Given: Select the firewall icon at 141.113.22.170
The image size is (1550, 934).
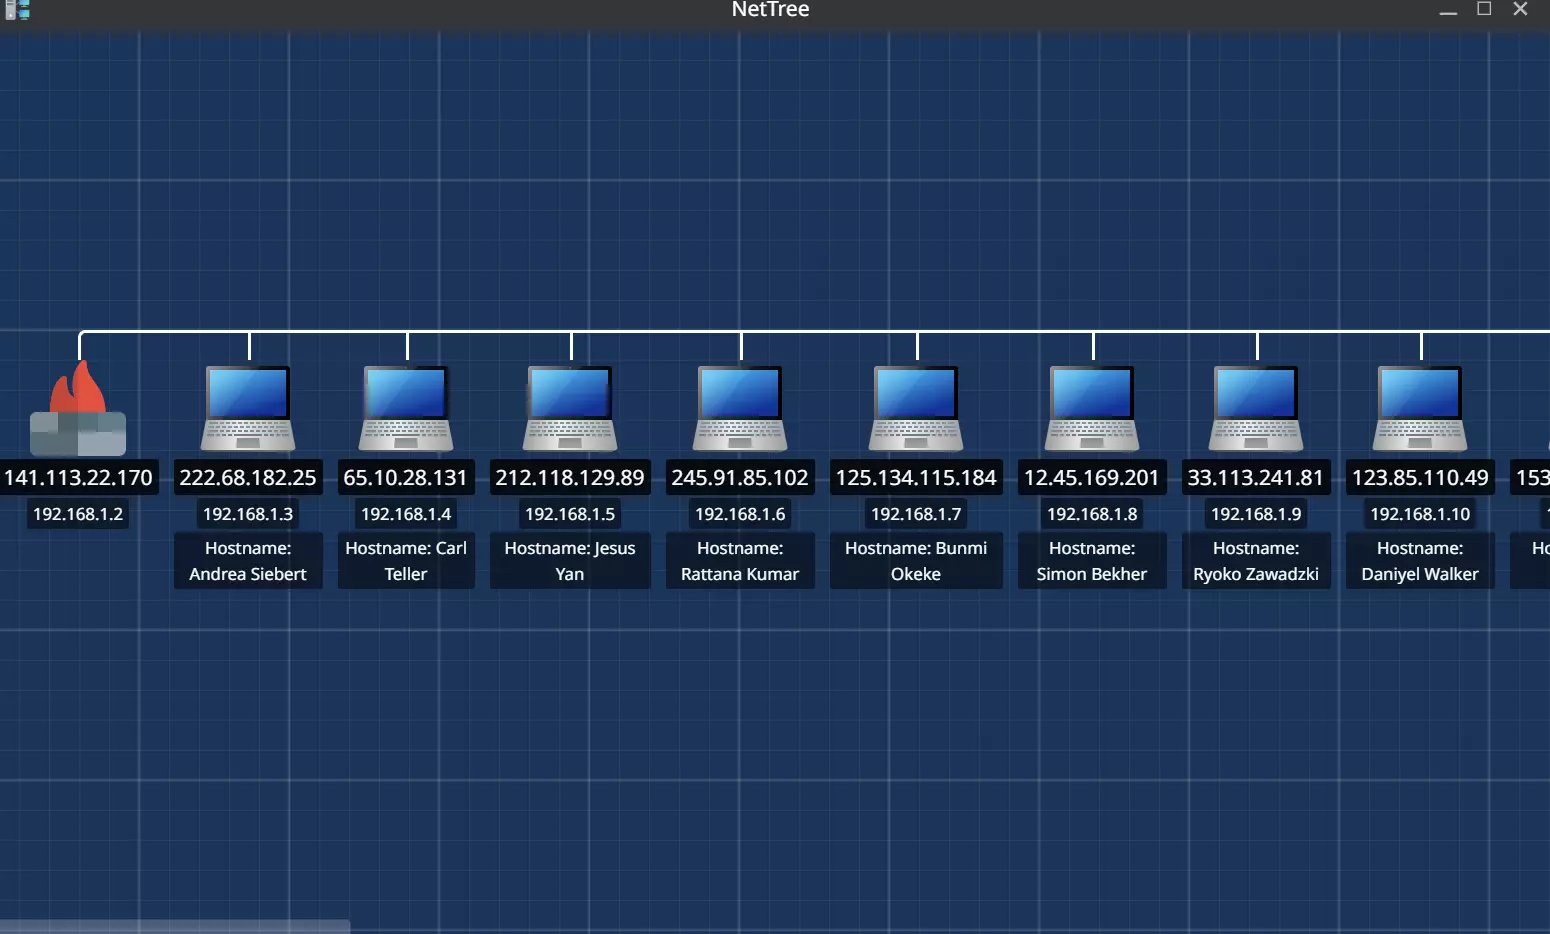Looking at the screenshot, I should coord(78,411).
